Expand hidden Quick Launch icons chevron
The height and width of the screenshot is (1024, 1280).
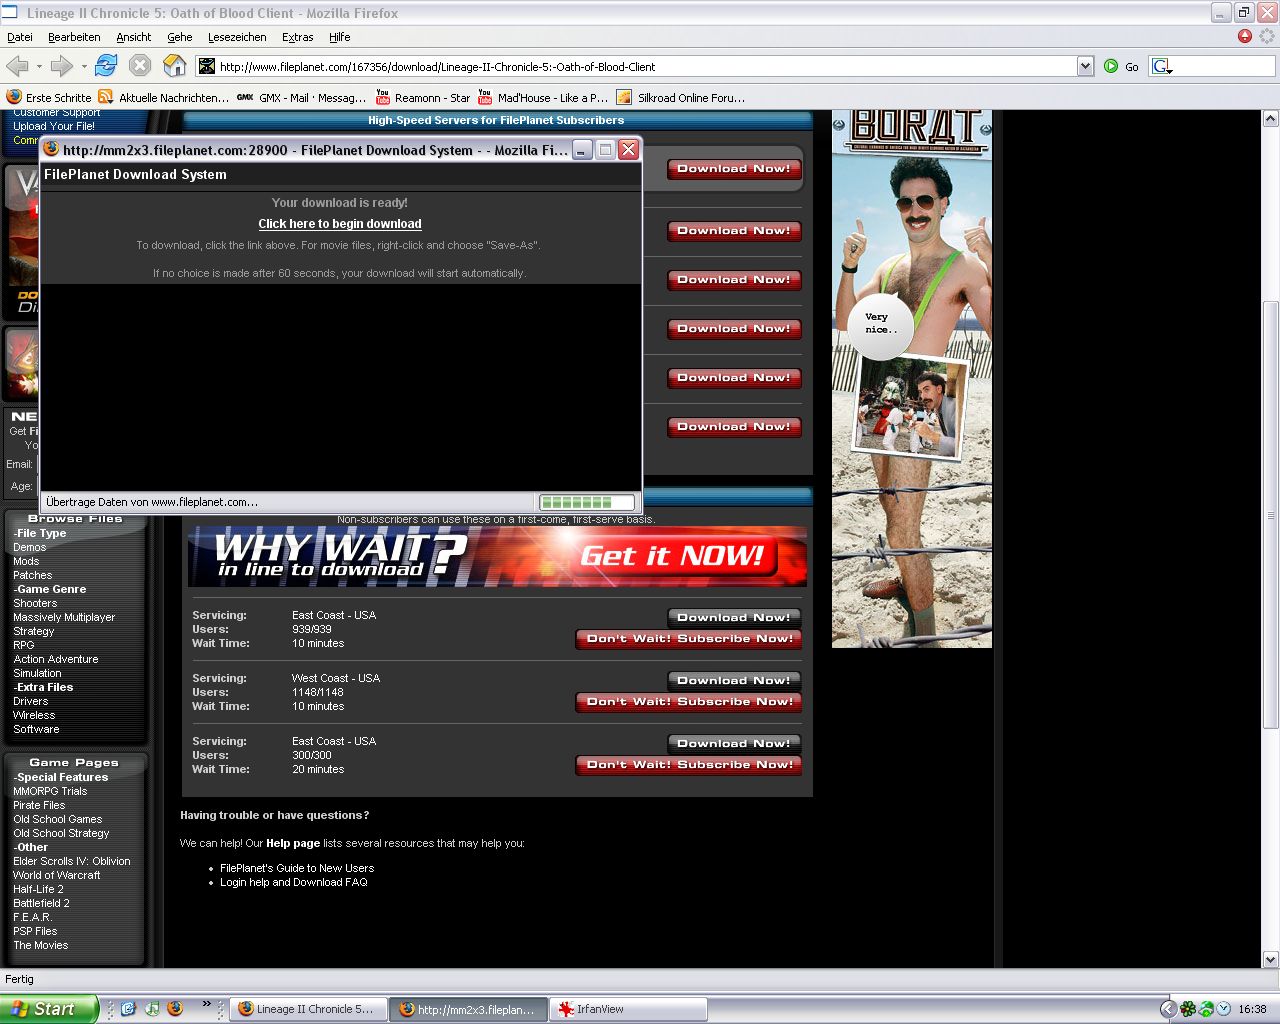[207, 1004]
